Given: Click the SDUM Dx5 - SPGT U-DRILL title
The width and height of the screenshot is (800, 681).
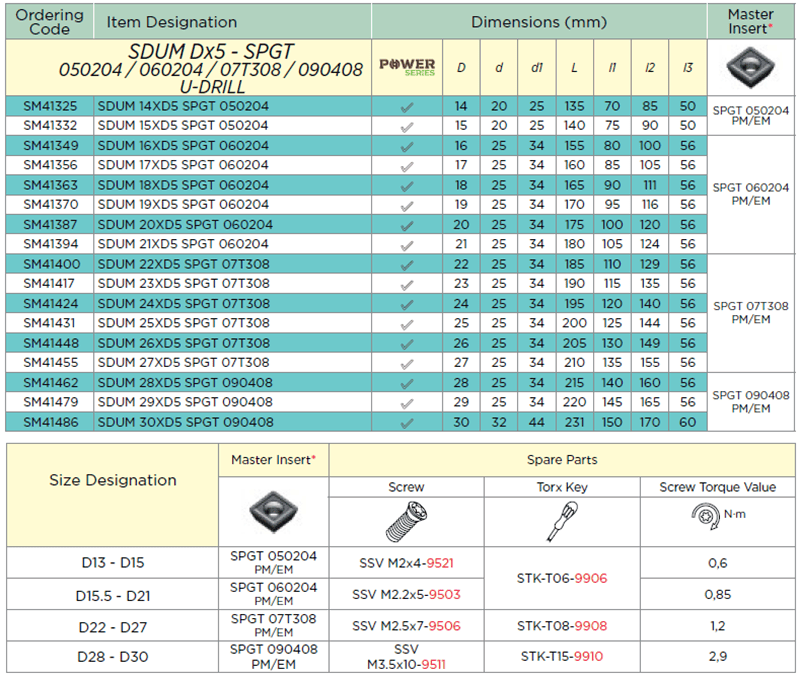Looking at the screenshot, I should [x=211, y=68].
